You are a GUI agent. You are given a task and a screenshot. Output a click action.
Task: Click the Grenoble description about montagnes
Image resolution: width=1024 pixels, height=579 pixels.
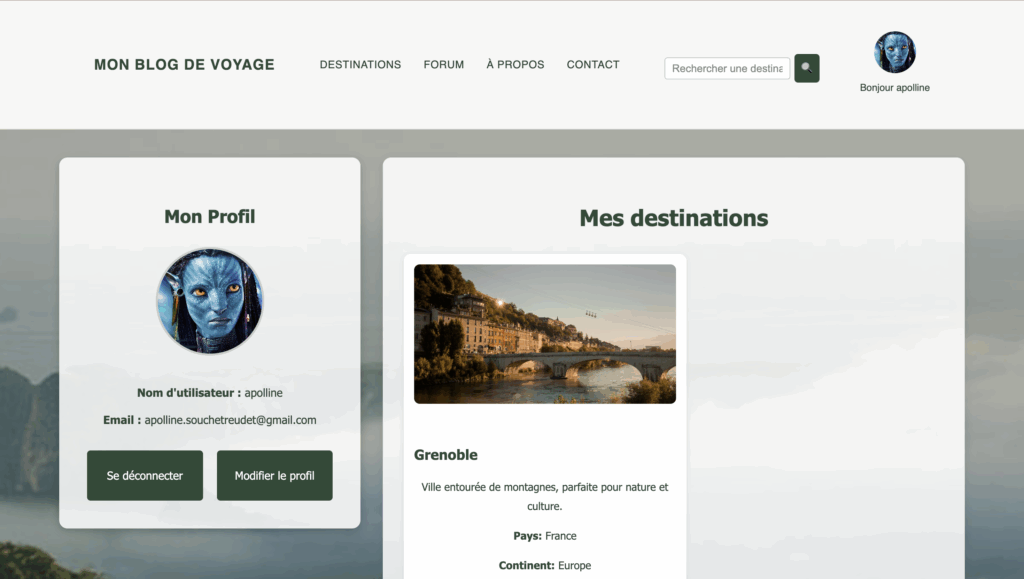tap(545, 496)
